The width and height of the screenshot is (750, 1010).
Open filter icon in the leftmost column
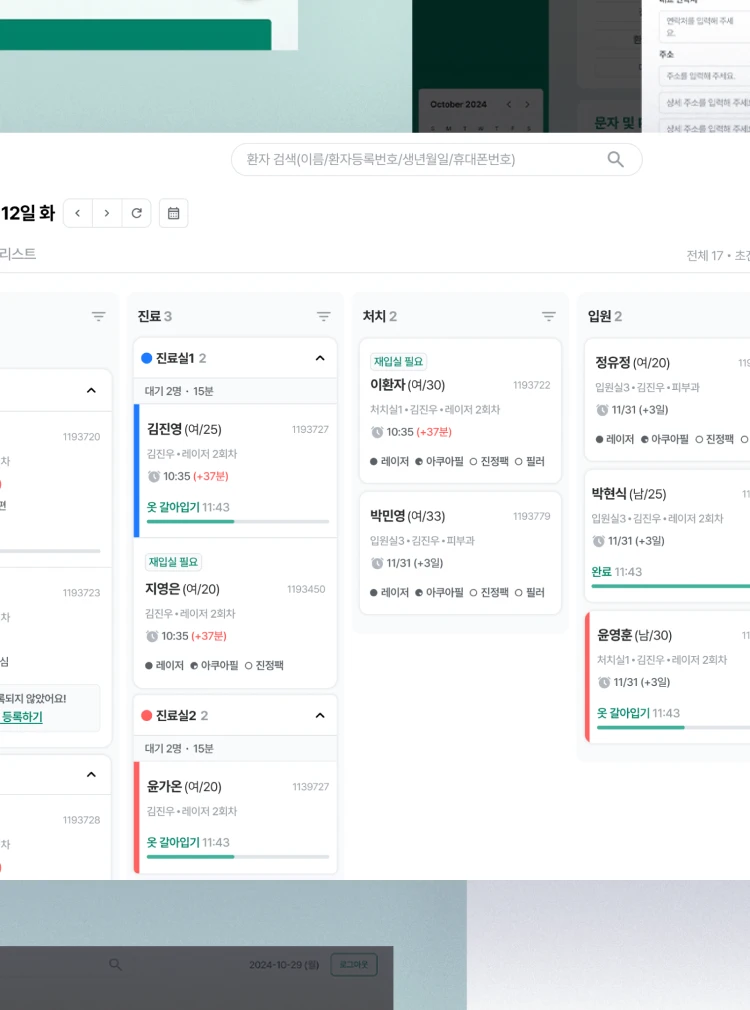(99, 316)
